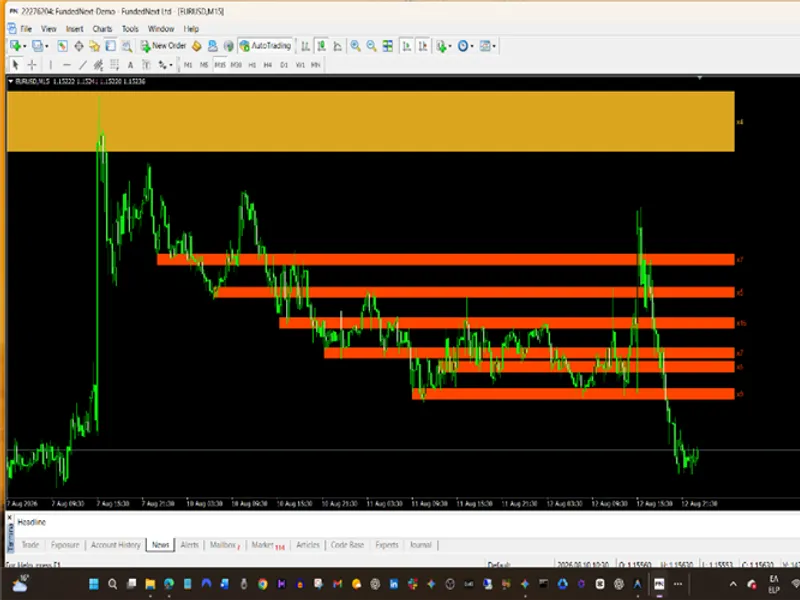Show hidden system tray icons chevron
Screen dimensions: 800x600
733,584
